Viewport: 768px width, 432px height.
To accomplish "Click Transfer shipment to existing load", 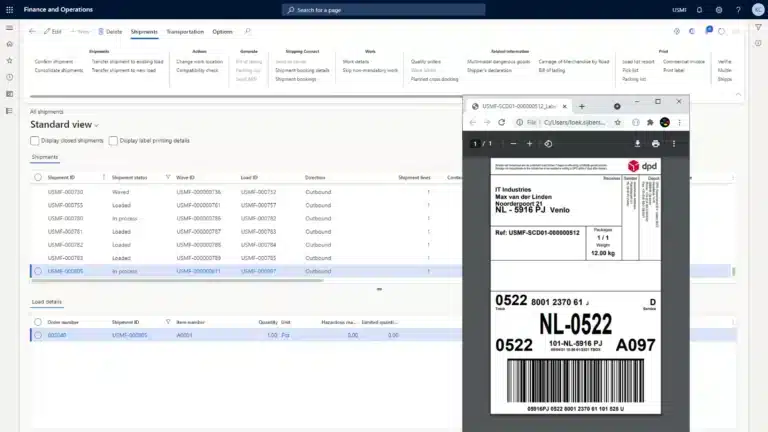I will click(127, 62).
